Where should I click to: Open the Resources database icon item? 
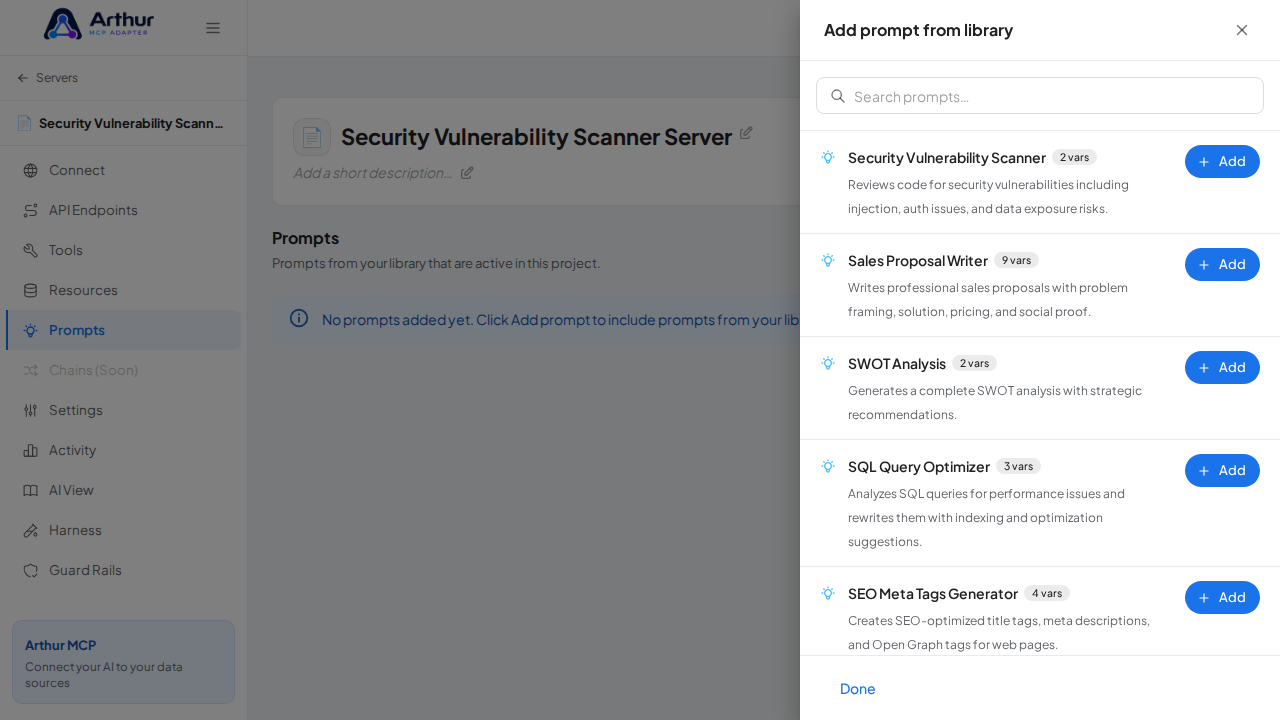[30, 290]
